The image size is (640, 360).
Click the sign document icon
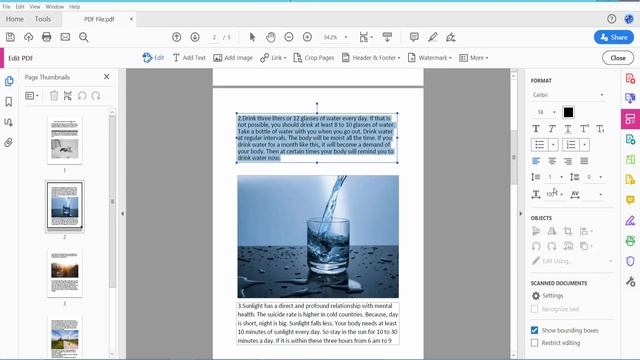451,37
